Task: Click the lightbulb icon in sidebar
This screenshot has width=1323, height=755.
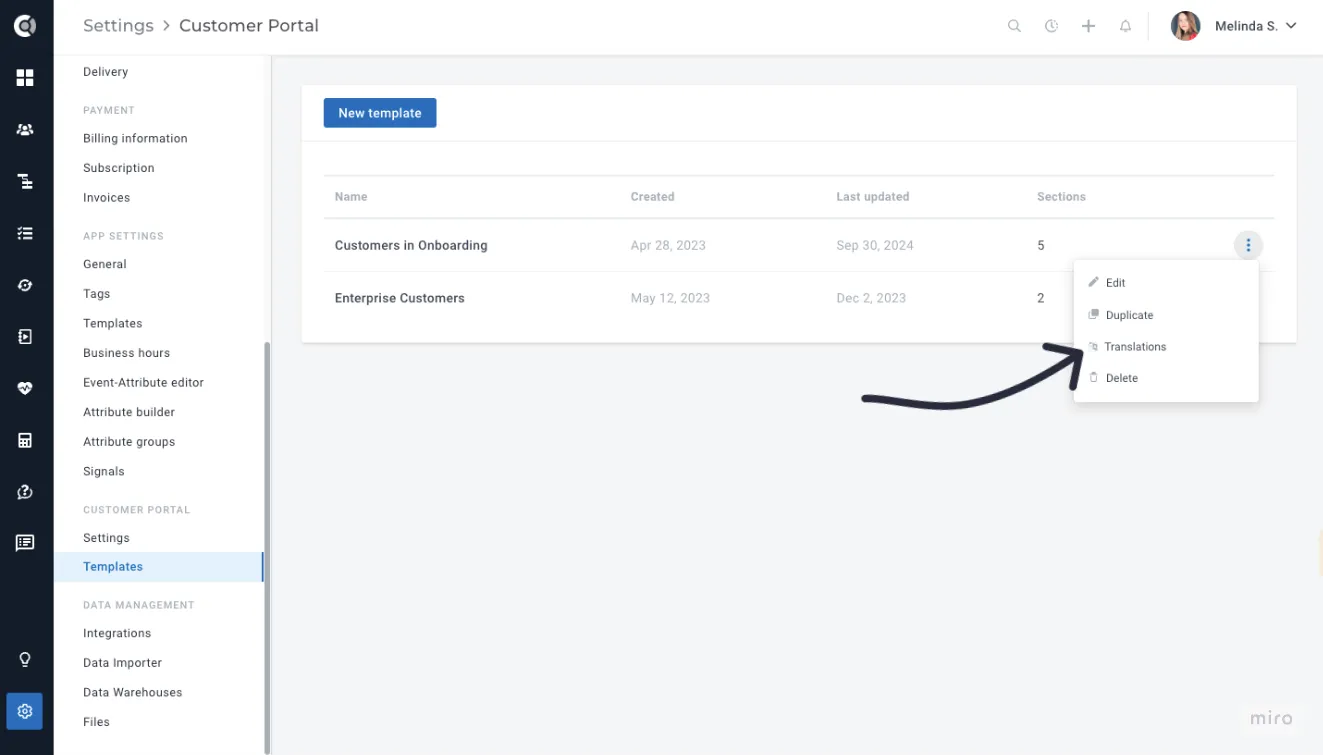Action: [x=25, y=660]
